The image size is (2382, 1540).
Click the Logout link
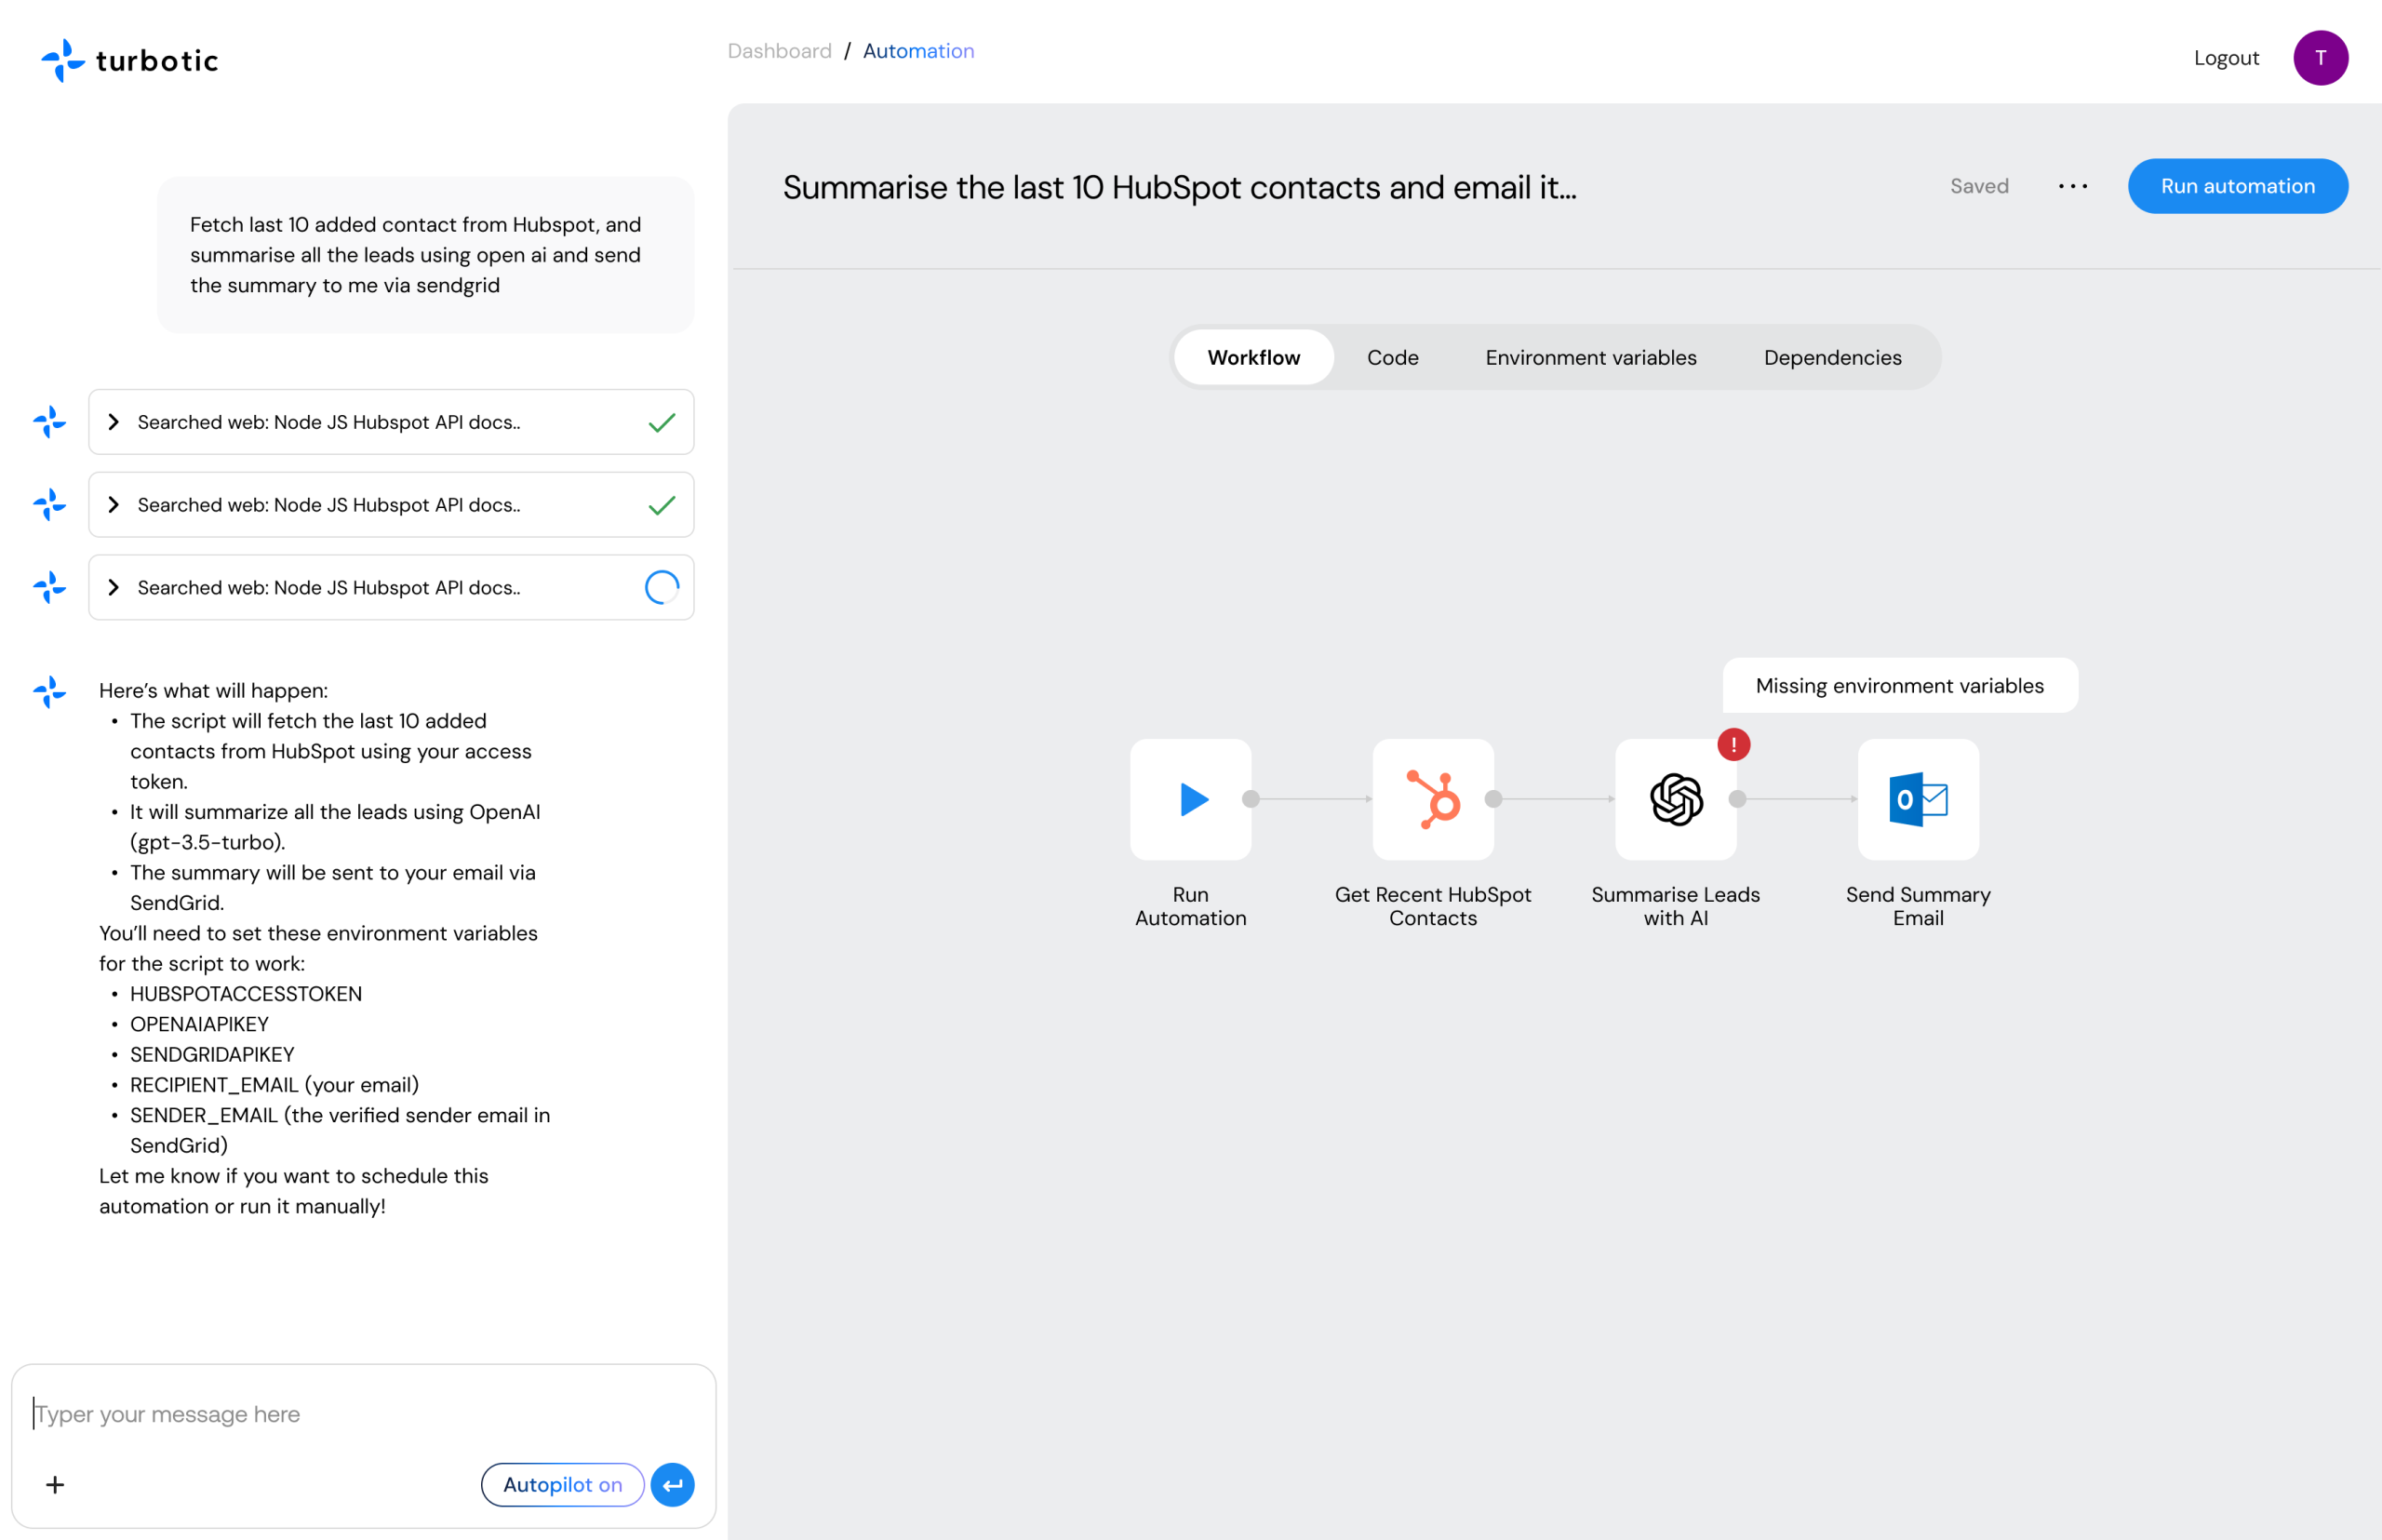tap(2225, 58)
